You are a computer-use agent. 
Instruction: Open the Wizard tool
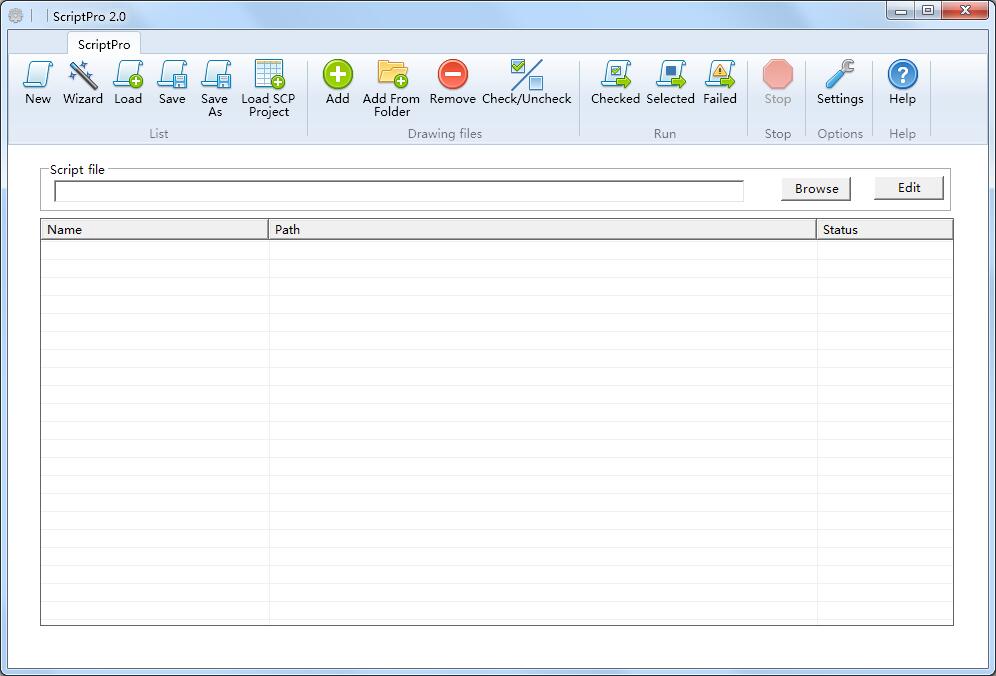83,82
